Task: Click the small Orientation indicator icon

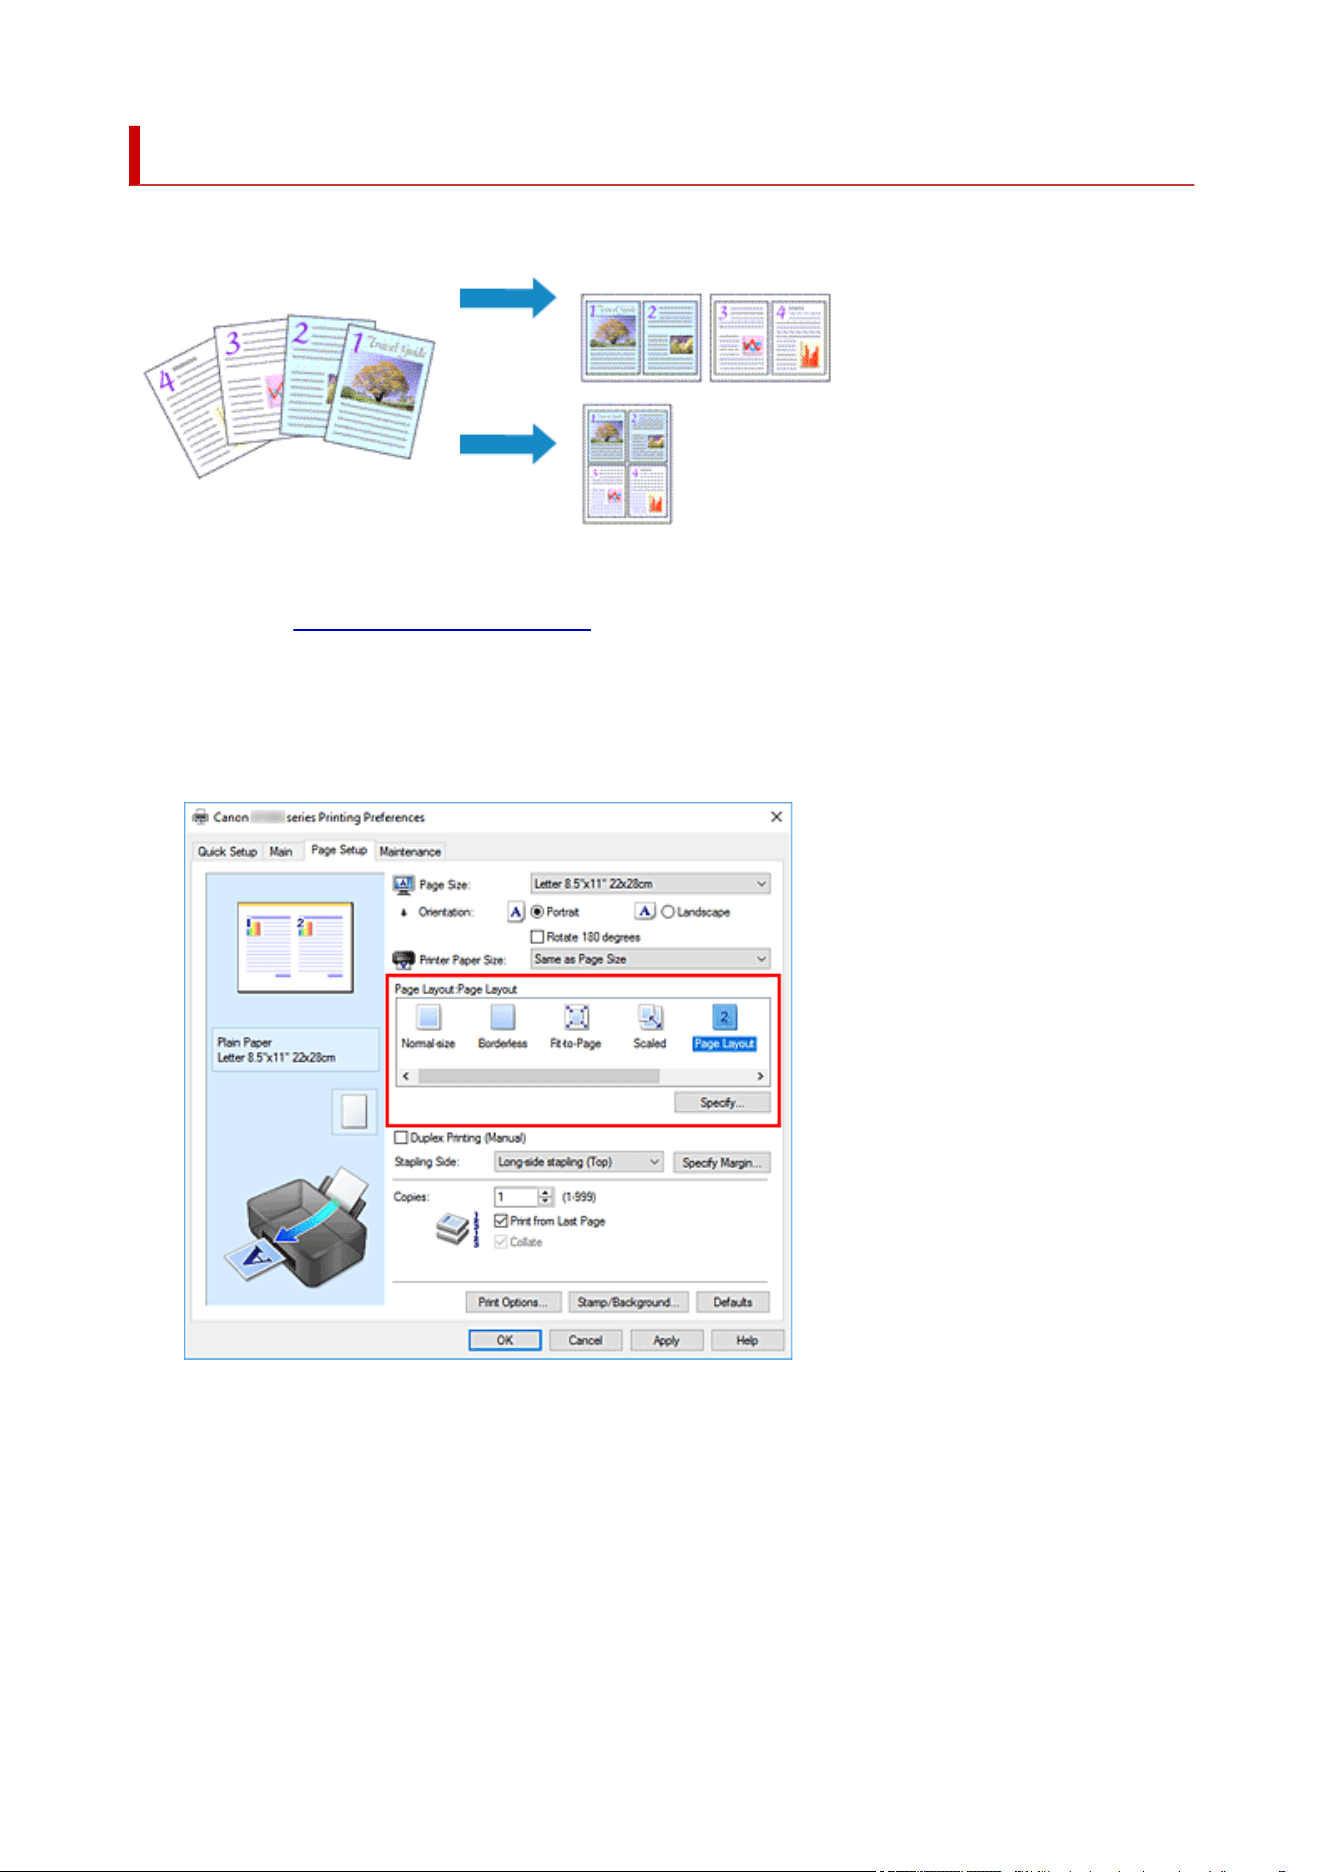Action: pos(404,913)
